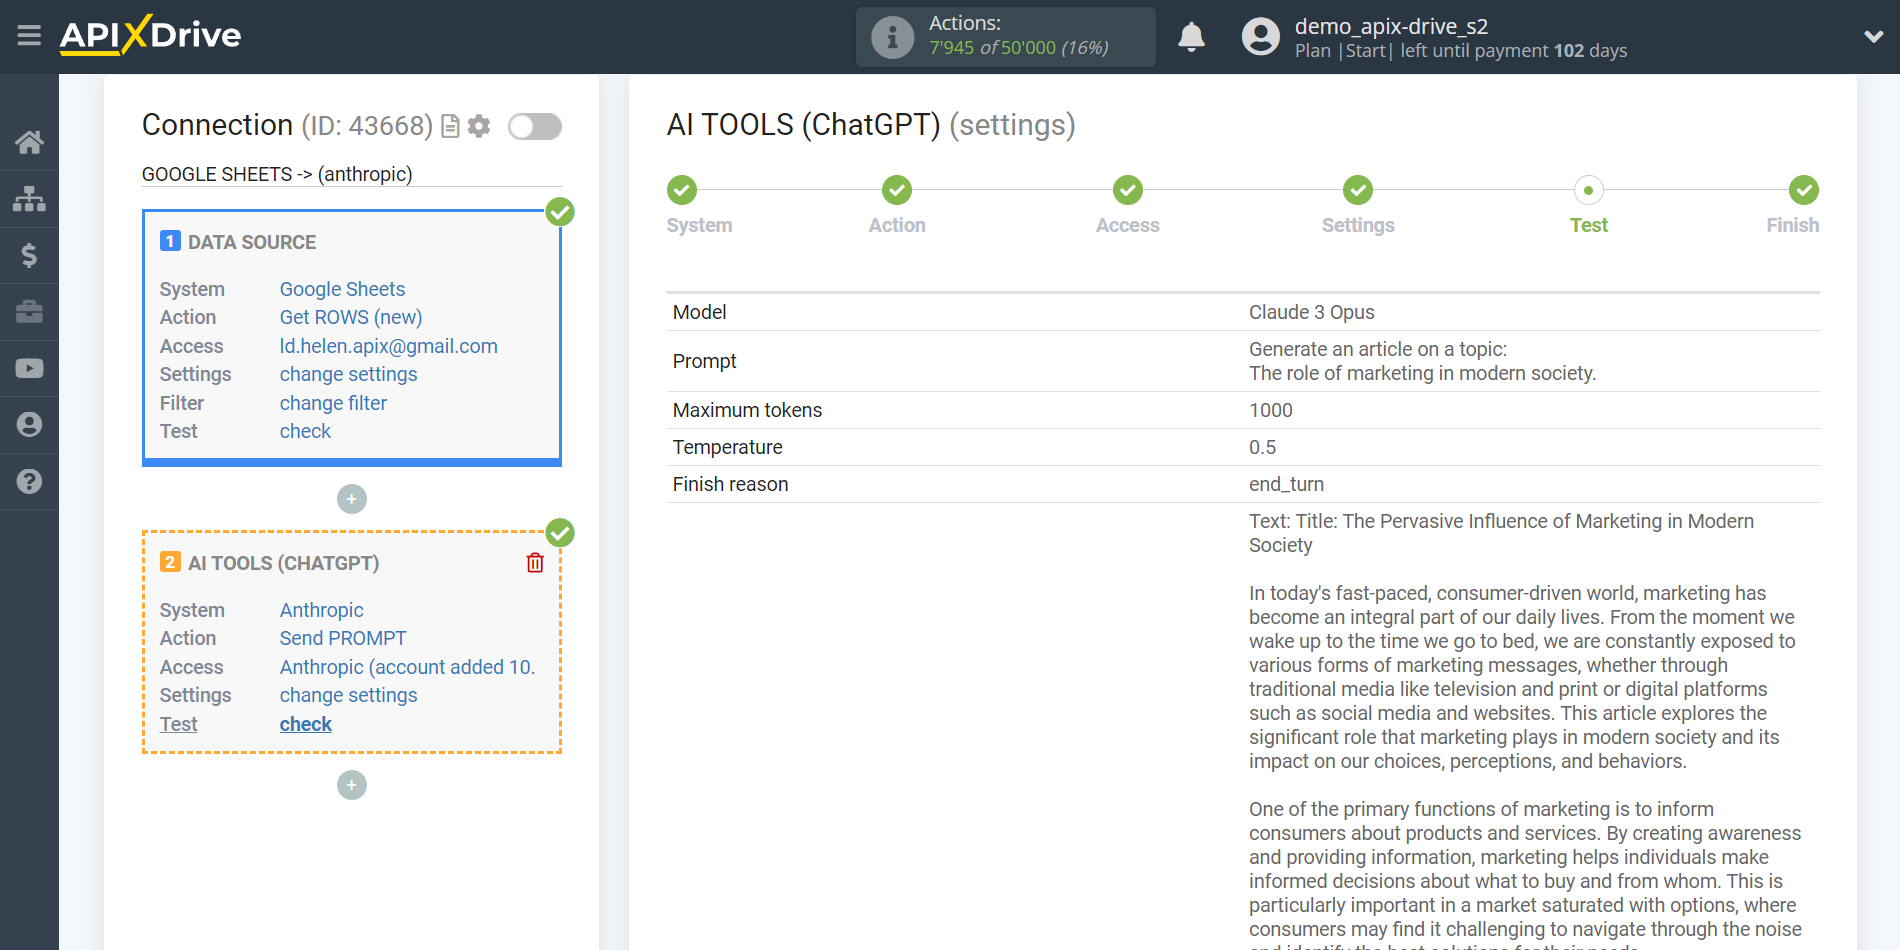Screen dimensions: 1900x950
Task: Click AI Tools completed checkmark badge
Action: click(560, 533)
